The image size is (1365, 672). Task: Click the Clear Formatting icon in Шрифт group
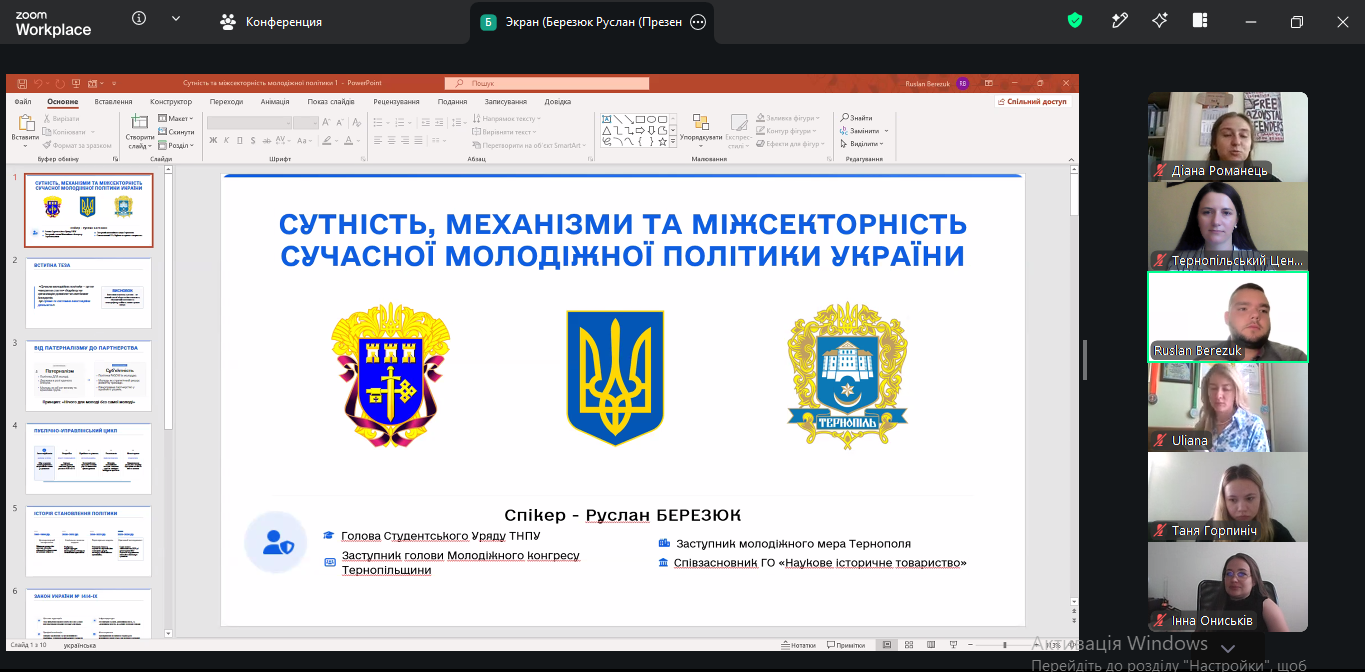coord(357,122)
